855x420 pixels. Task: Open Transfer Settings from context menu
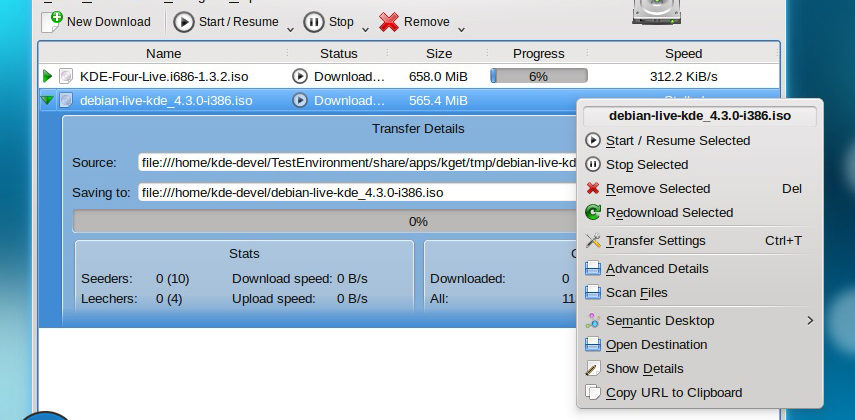[700, 241]
